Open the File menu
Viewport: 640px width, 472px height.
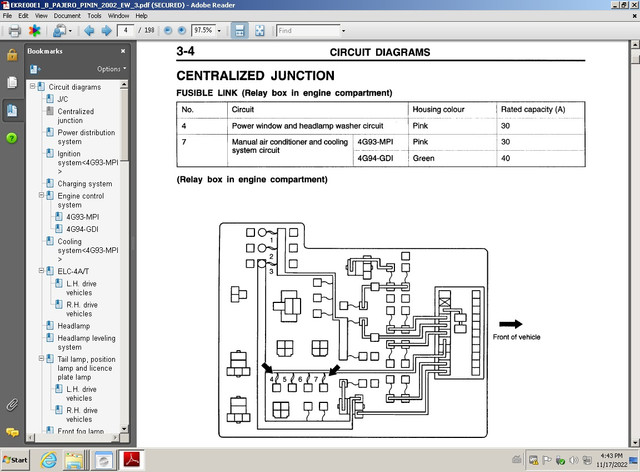pos(7,16)
